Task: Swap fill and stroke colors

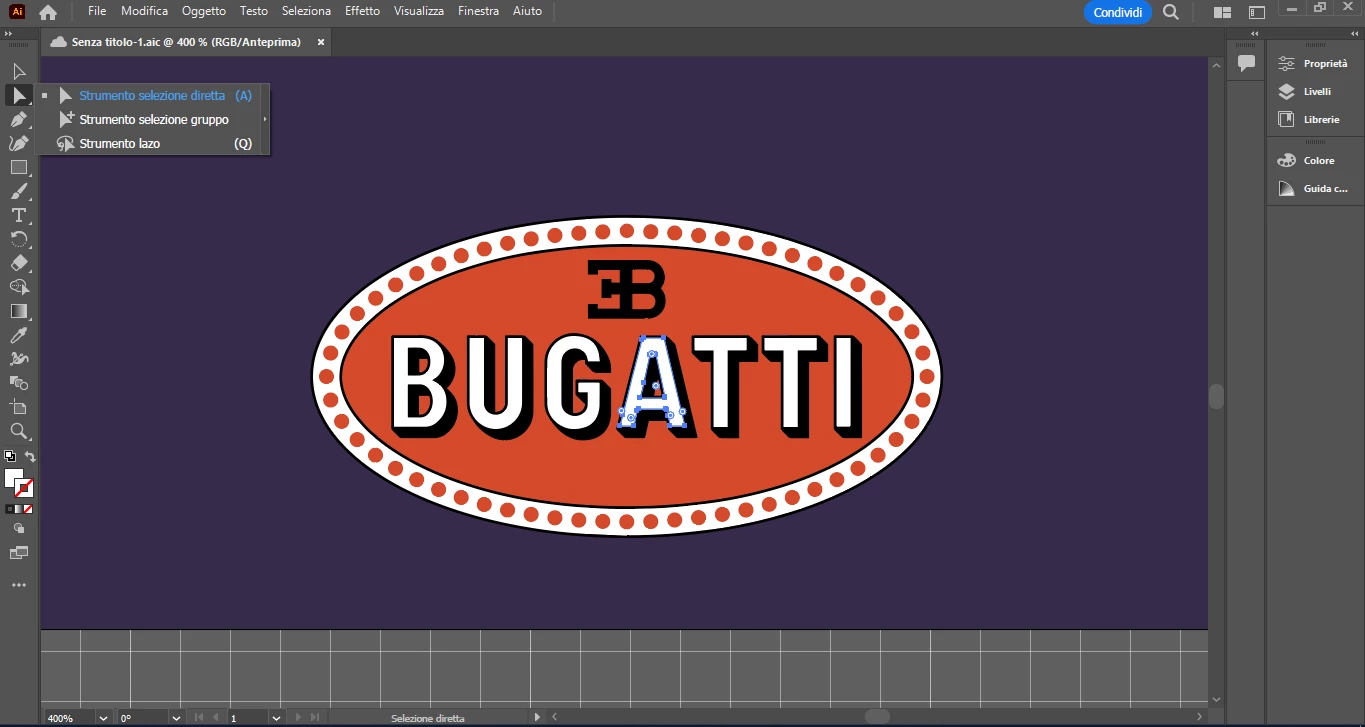Action: pos(30,457)
